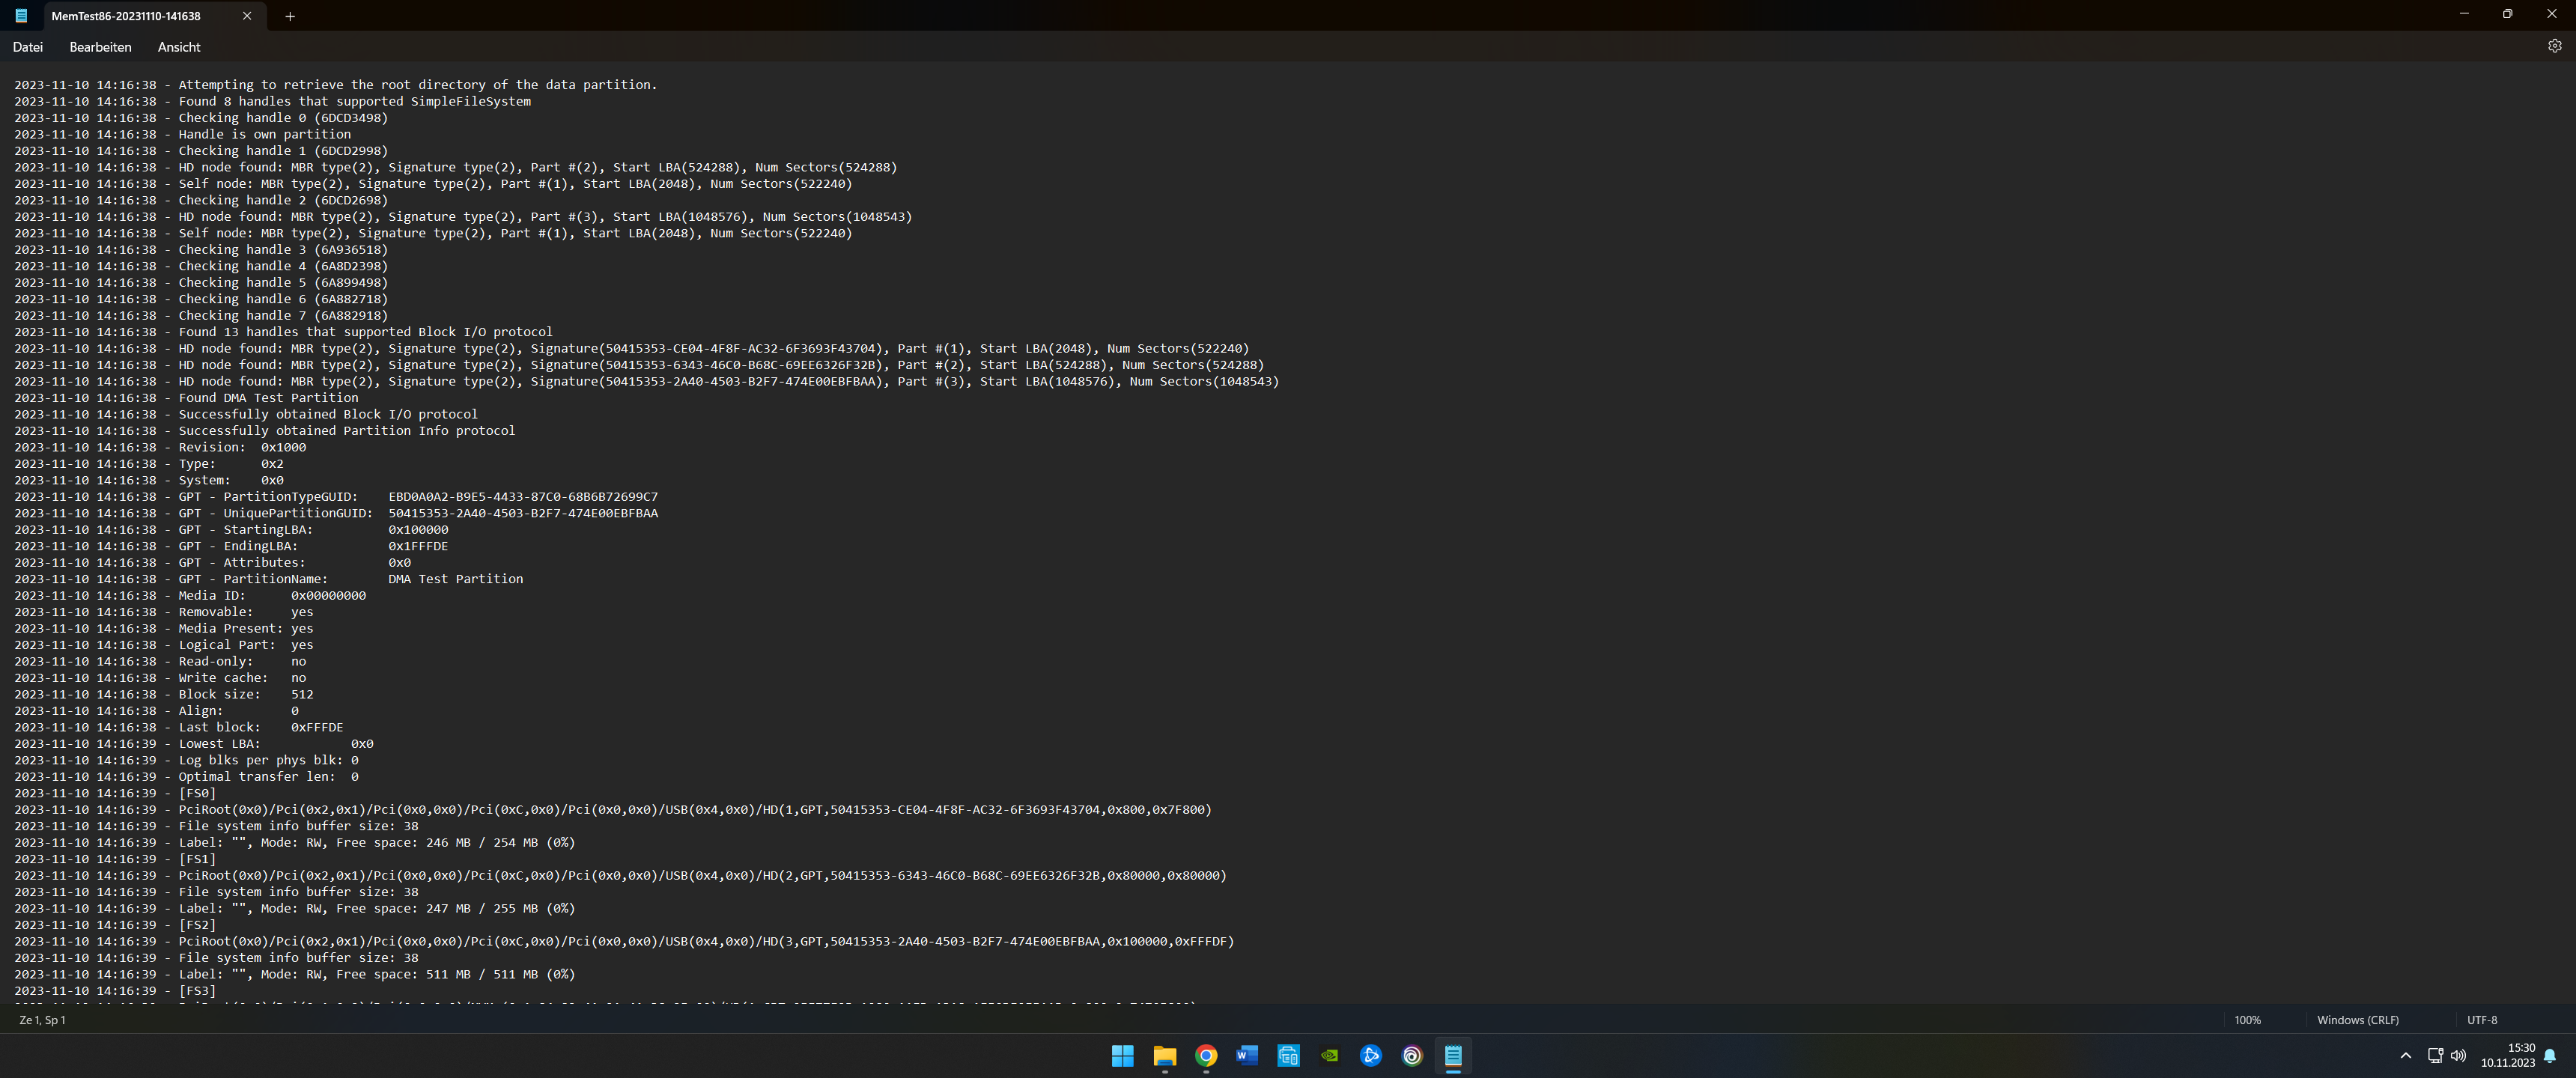The width and height of the screenshot is (2576, 1078).
Task: Click the UTF-8 encoding indicator
Action: [2481, 1020]
